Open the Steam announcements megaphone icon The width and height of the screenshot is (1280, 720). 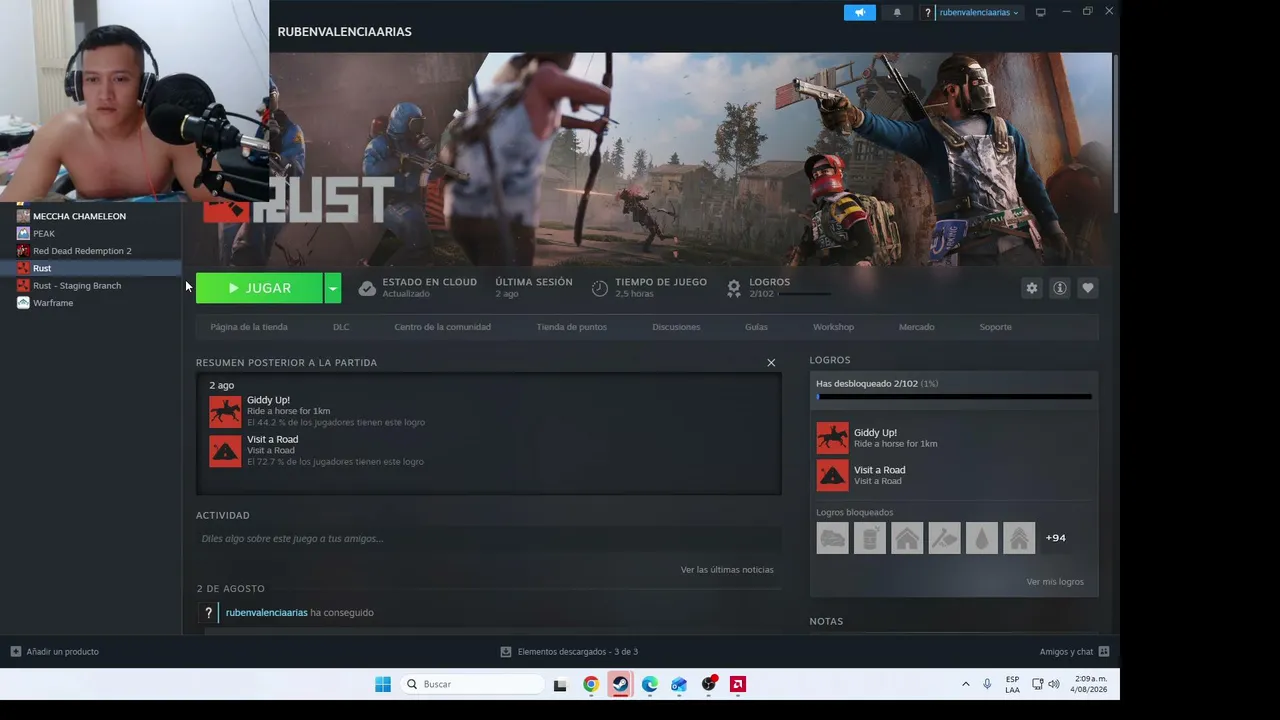(x=859, y=13)
